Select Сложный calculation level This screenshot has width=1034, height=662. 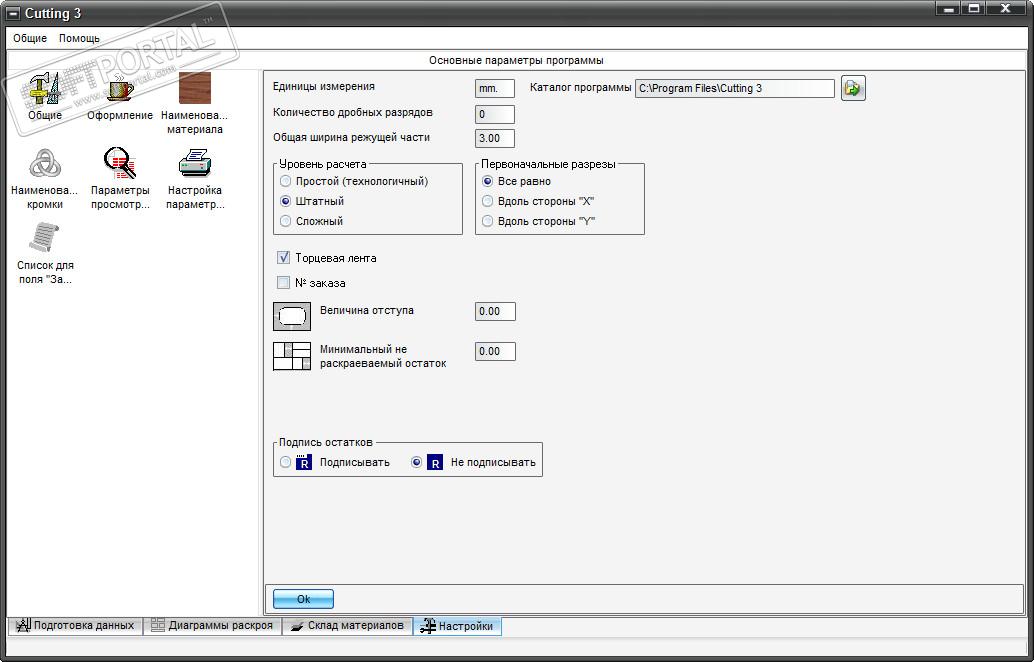point(286,222)
